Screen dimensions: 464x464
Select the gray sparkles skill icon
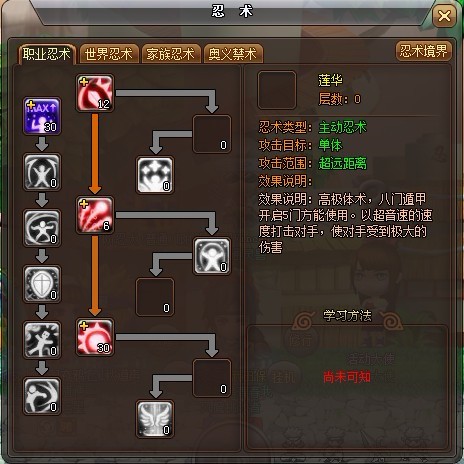tap(155, 175)
